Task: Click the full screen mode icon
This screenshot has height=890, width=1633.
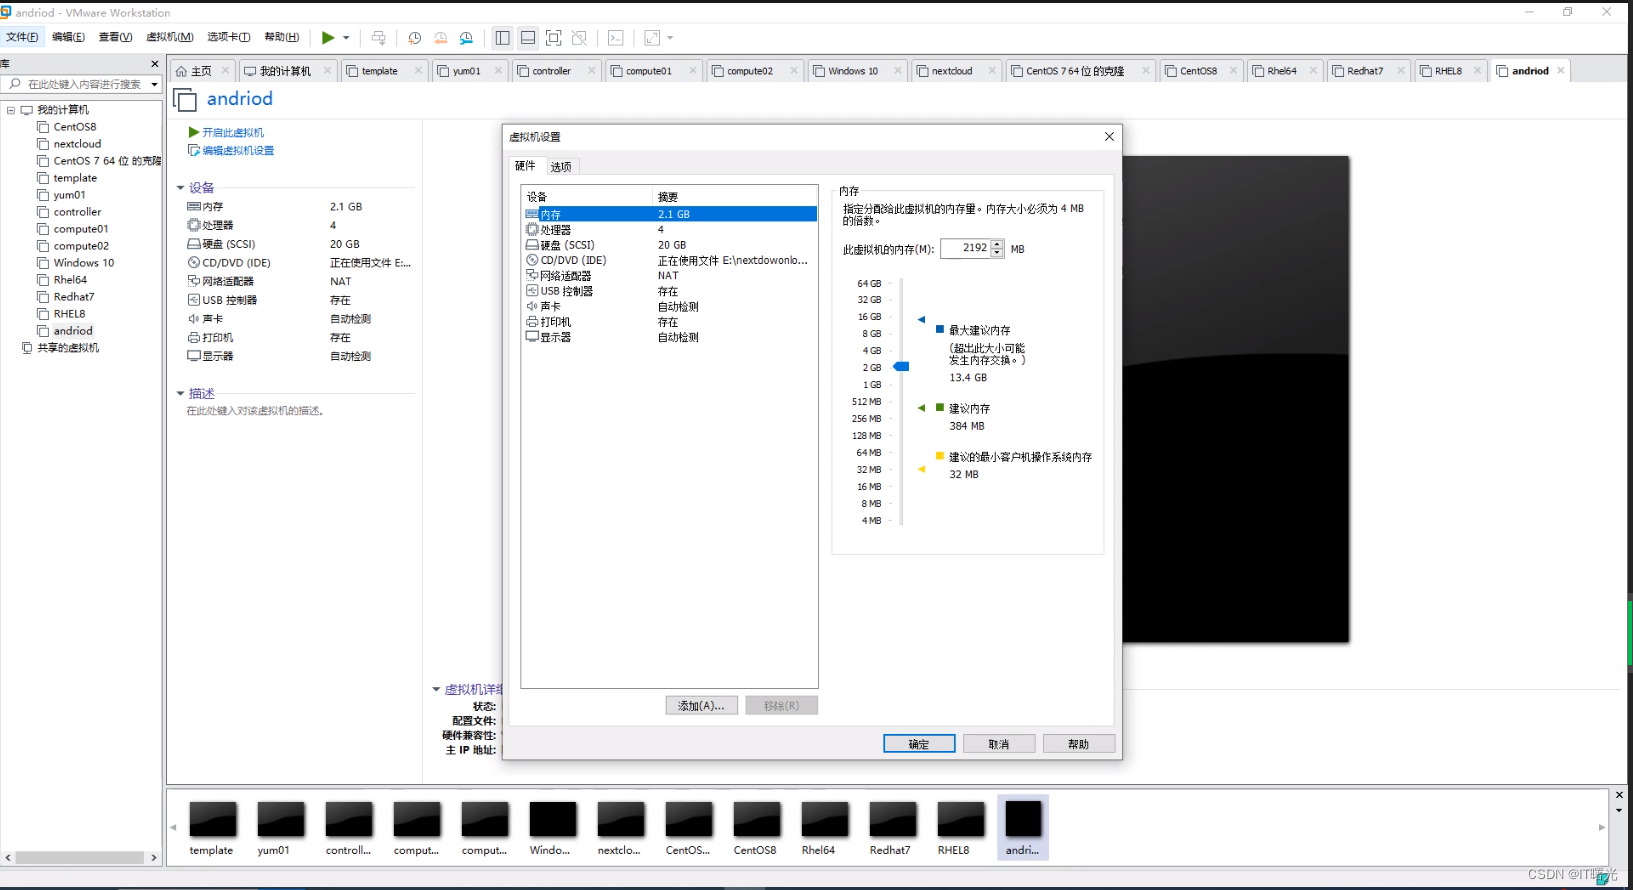Action: (x=553, y=38)
